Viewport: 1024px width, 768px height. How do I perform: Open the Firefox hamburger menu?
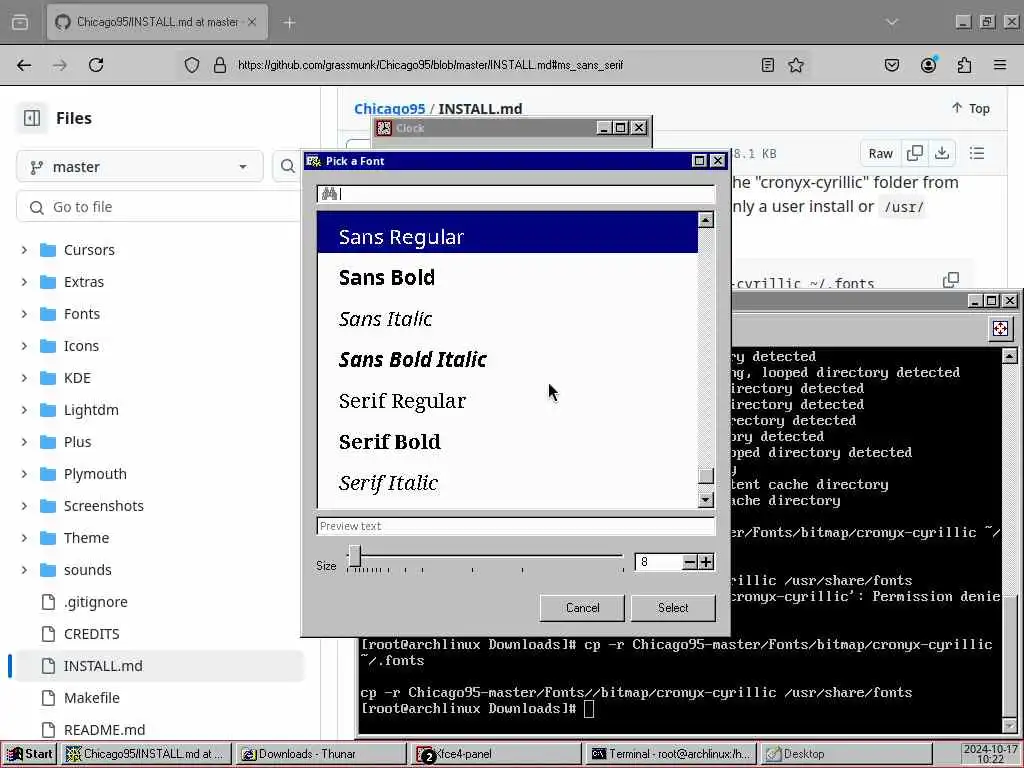pos(999,65)
